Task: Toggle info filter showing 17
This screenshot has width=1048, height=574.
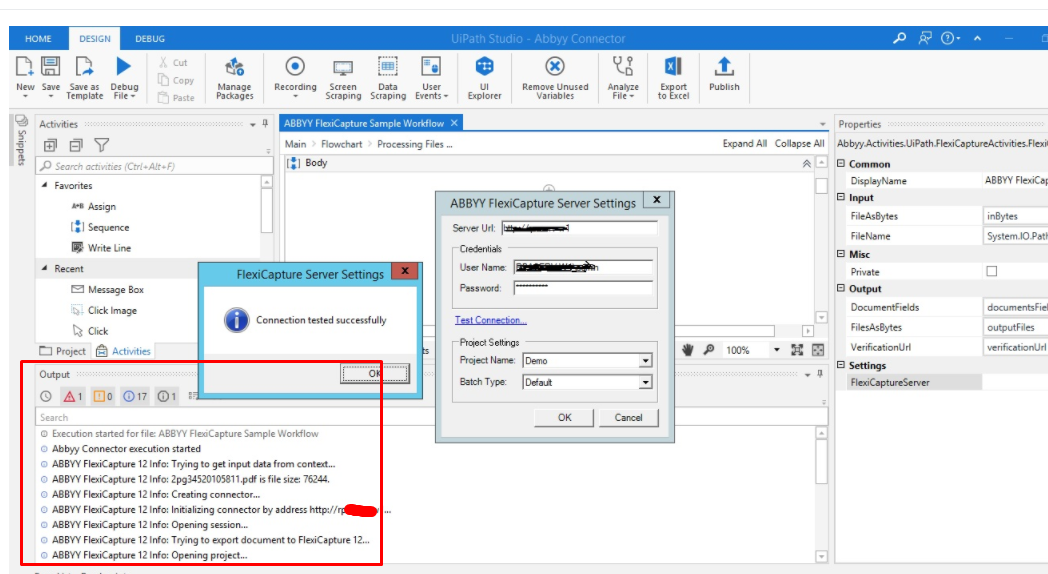Action: pos(135,396)
